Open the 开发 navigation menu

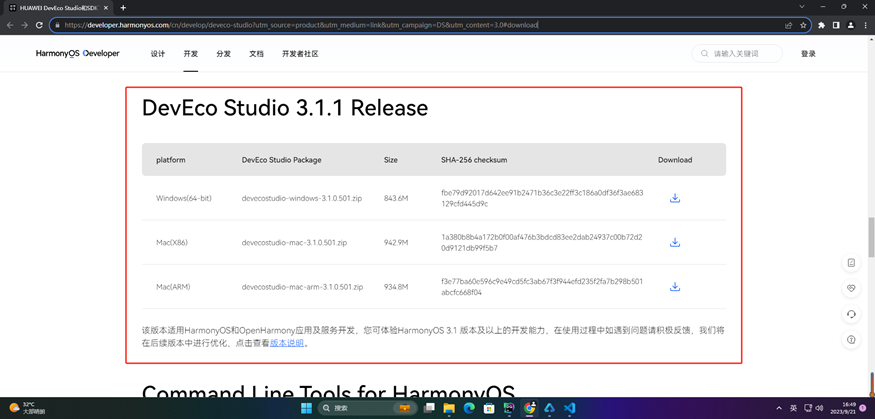tap(191, 54)
